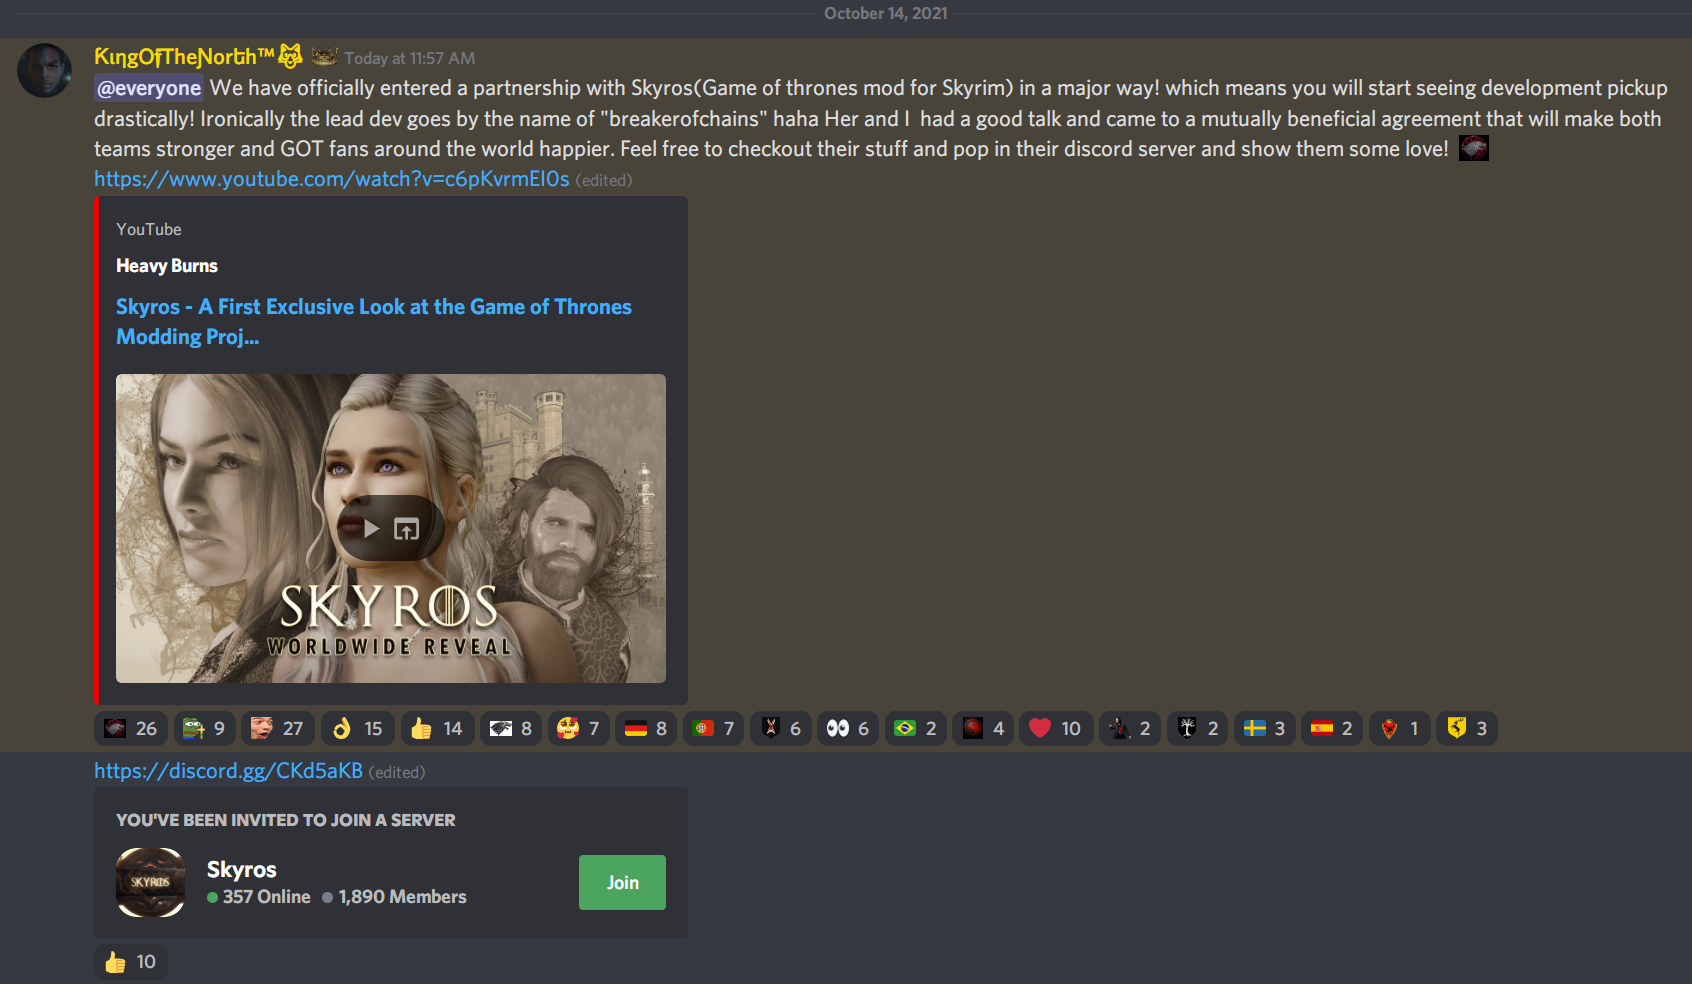Viewport: 1692px width, 984px height.
Task: Click the dark knight figure reaction with 2
Action: pos(1130,728)
